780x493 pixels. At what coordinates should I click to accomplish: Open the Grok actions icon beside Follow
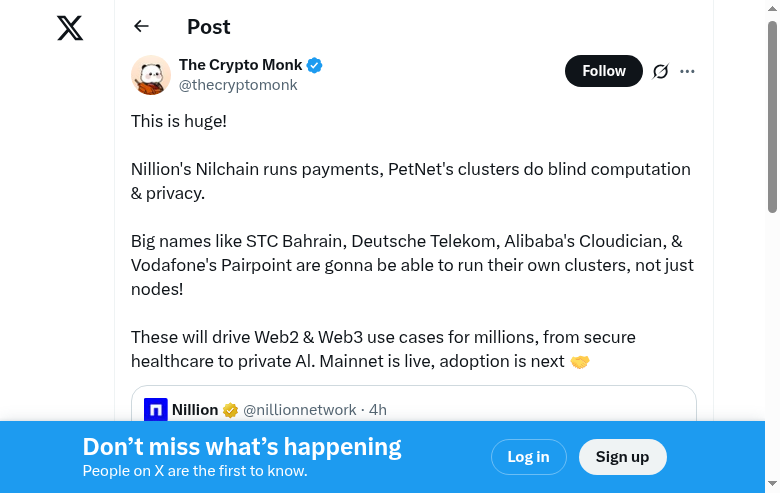pos(660,71)
